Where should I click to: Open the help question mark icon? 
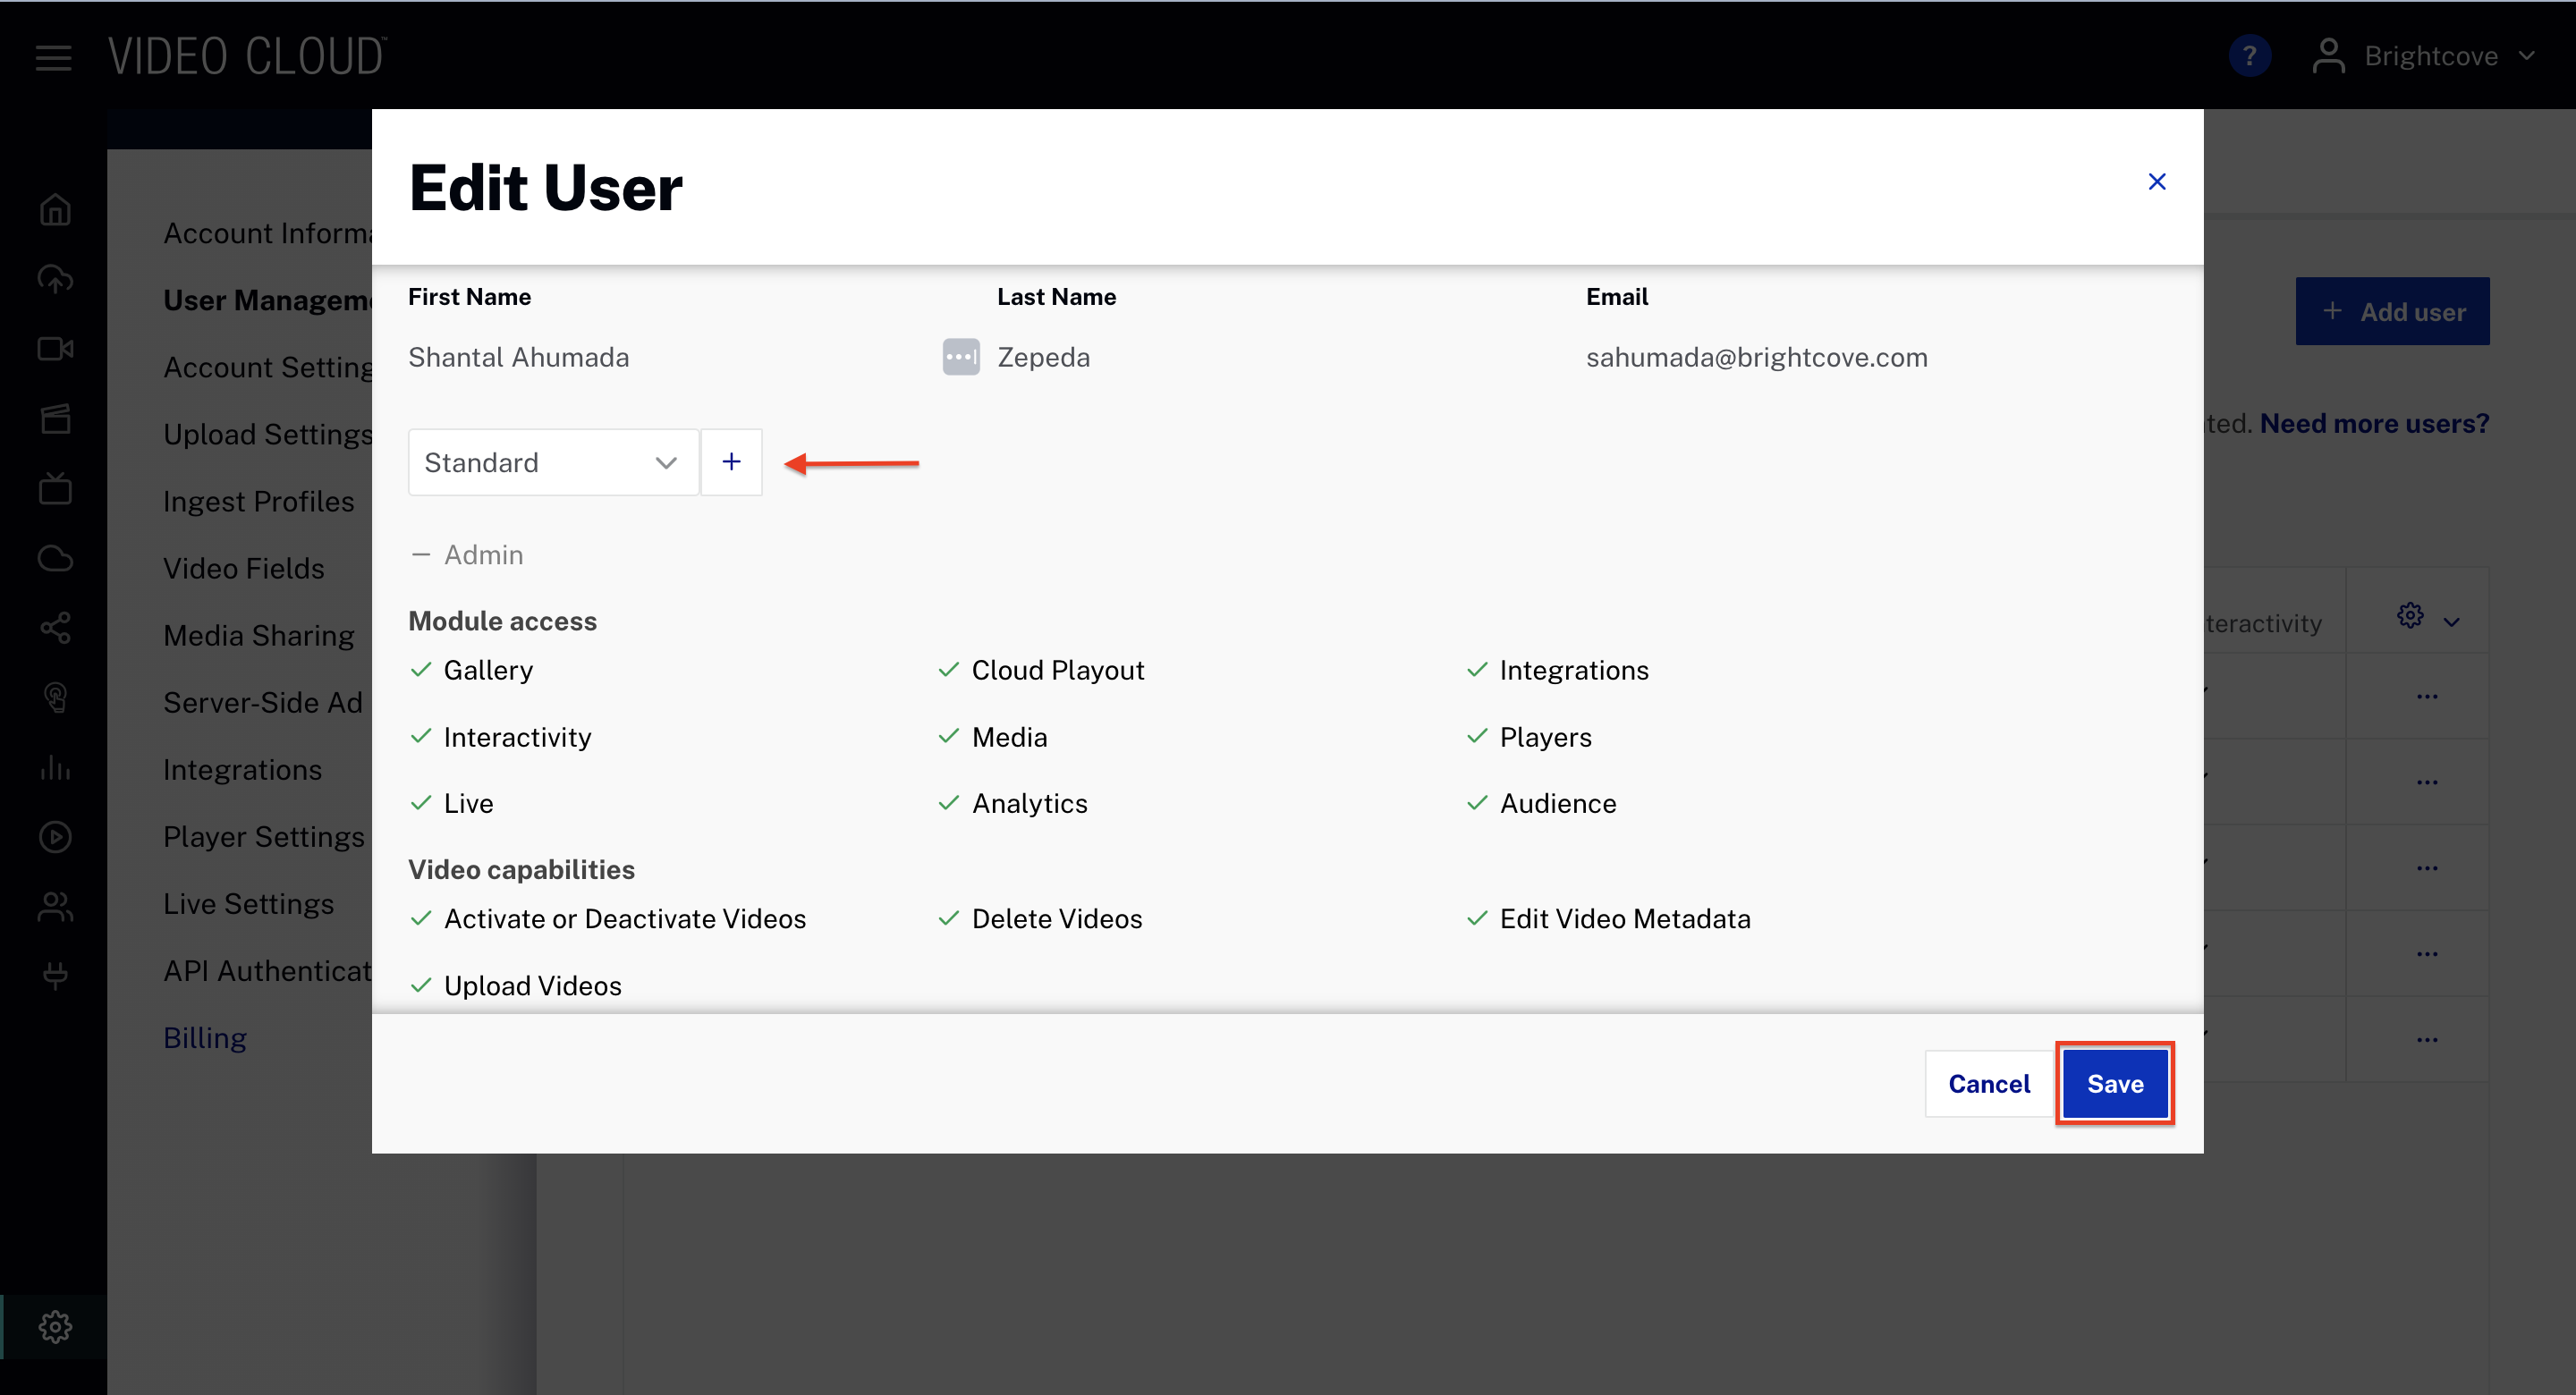[x=2250, y=55]
